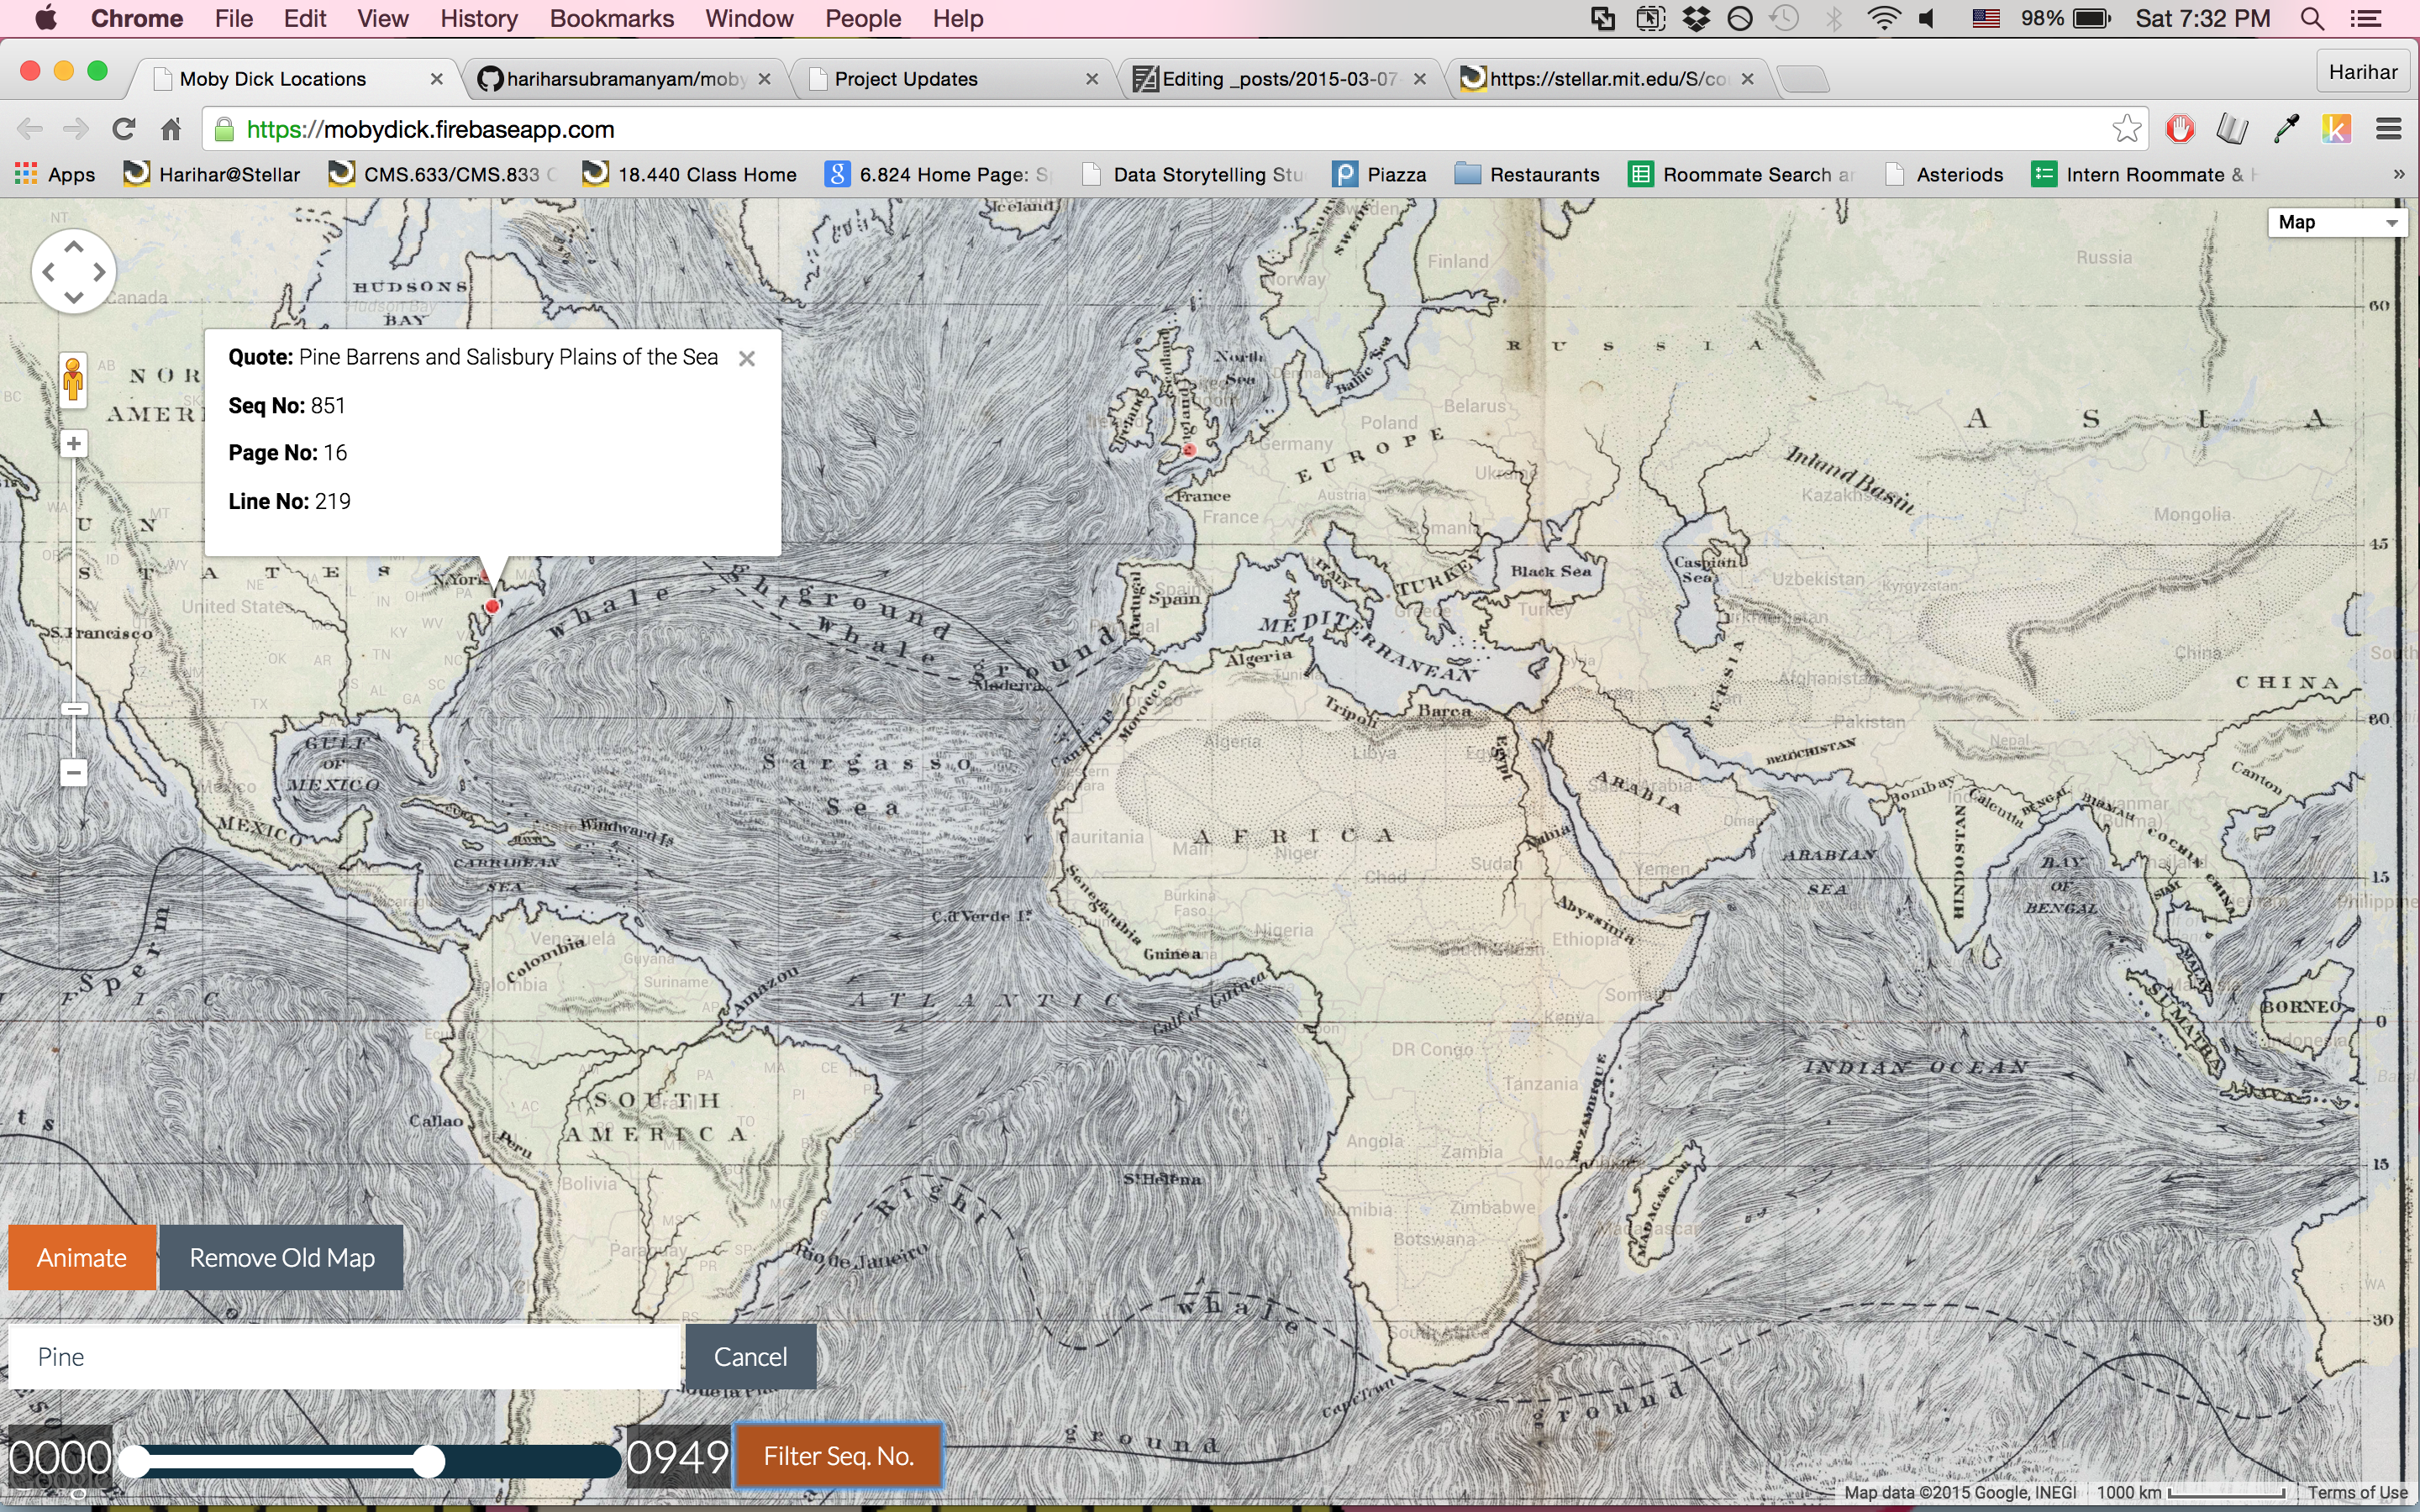Open the CMS.633/CMS.833 bookmark
The image size is (2420, 1512).
tap(442, 175)
